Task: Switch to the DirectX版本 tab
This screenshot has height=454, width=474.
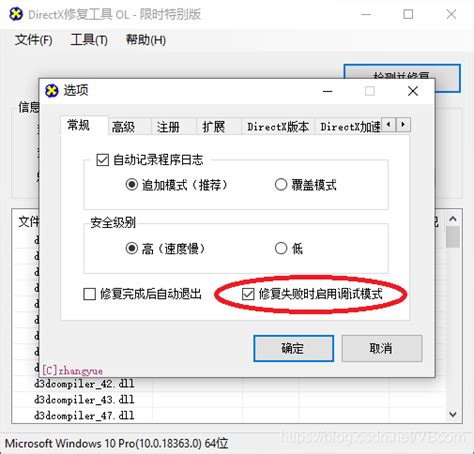Action: click(278, 127)
